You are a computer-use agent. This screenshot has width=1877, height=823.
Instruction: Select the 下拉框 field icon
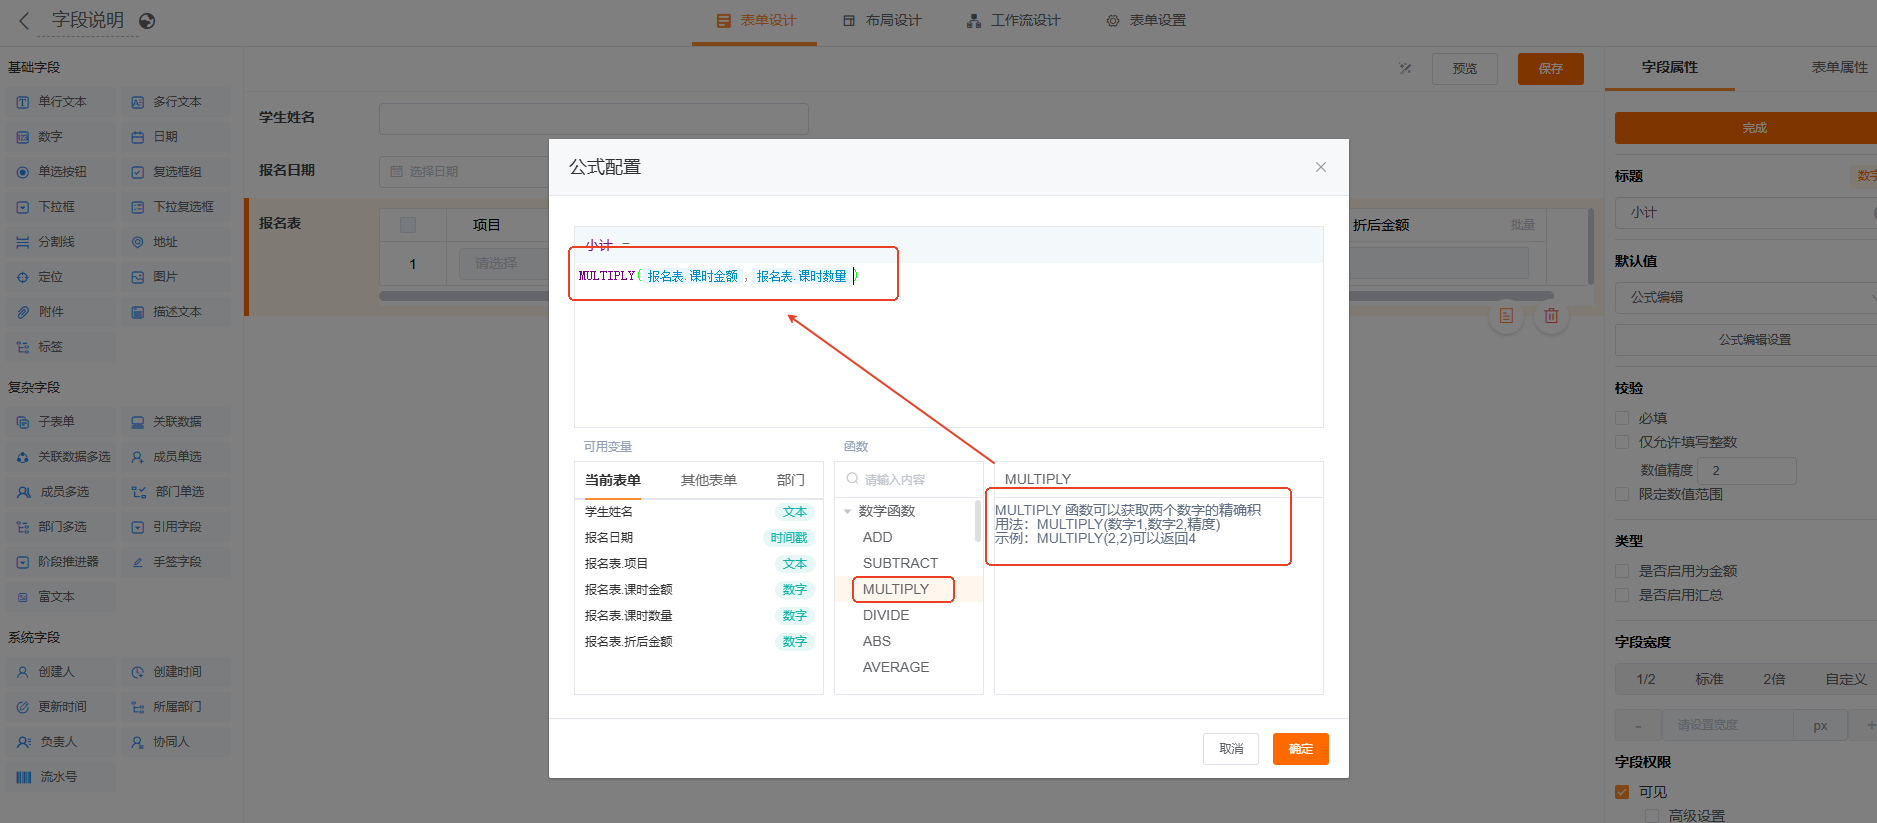coord(23,207)
